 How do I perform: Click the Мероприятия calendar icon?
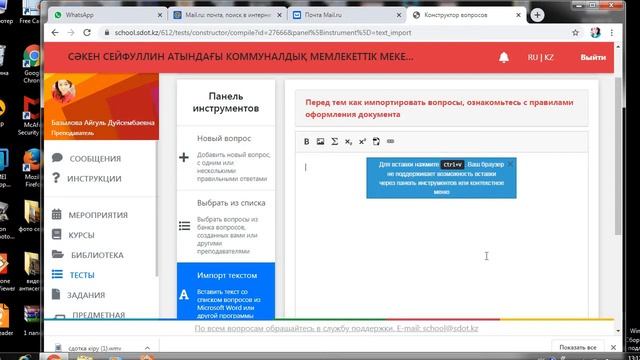pyautogui.click(x=57, y=214)
